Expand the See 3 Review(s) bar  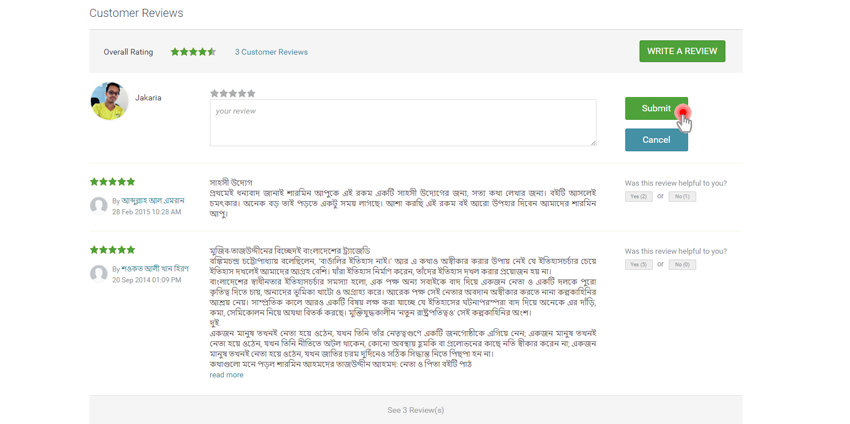coord(415,410)
